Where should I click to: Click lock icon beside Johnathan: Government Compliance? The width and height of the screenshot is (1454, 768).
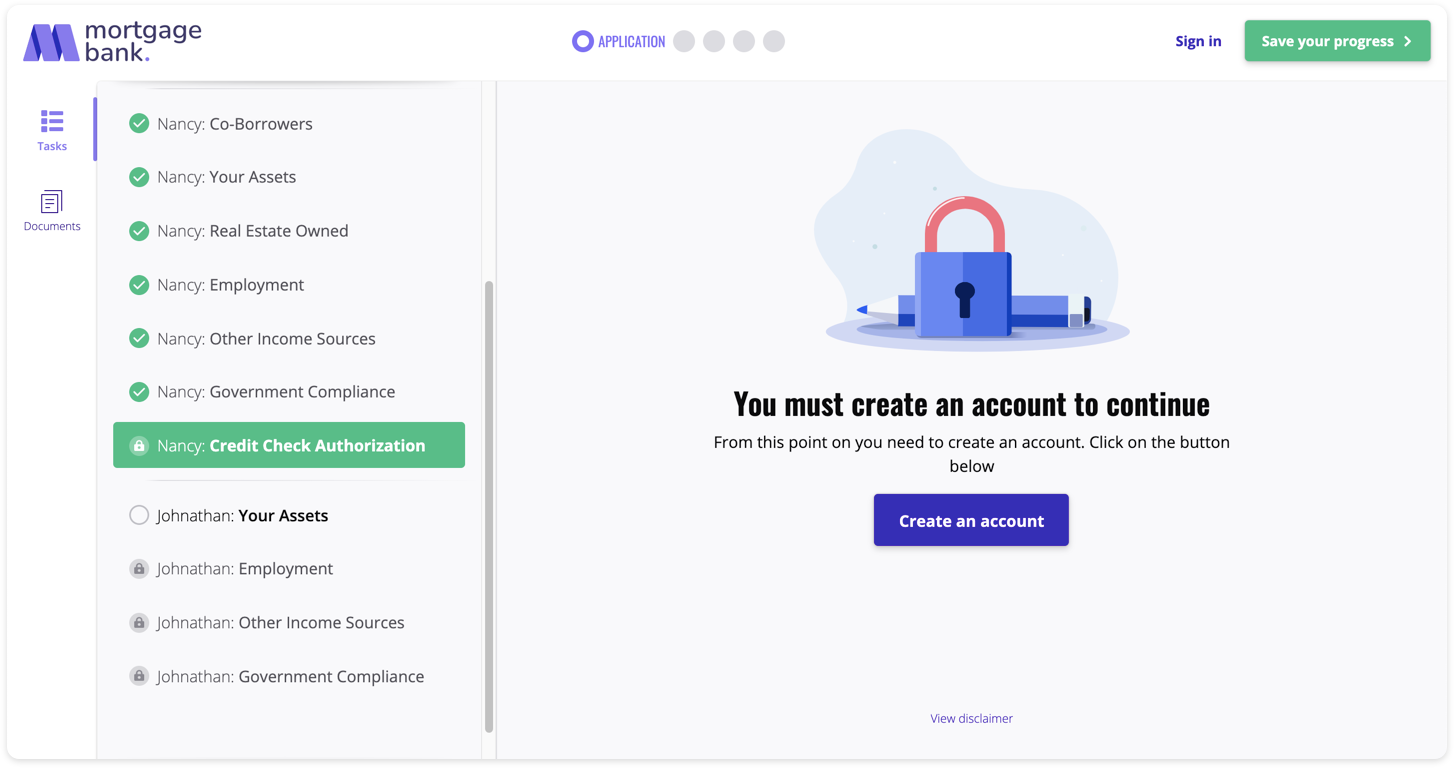139,676
